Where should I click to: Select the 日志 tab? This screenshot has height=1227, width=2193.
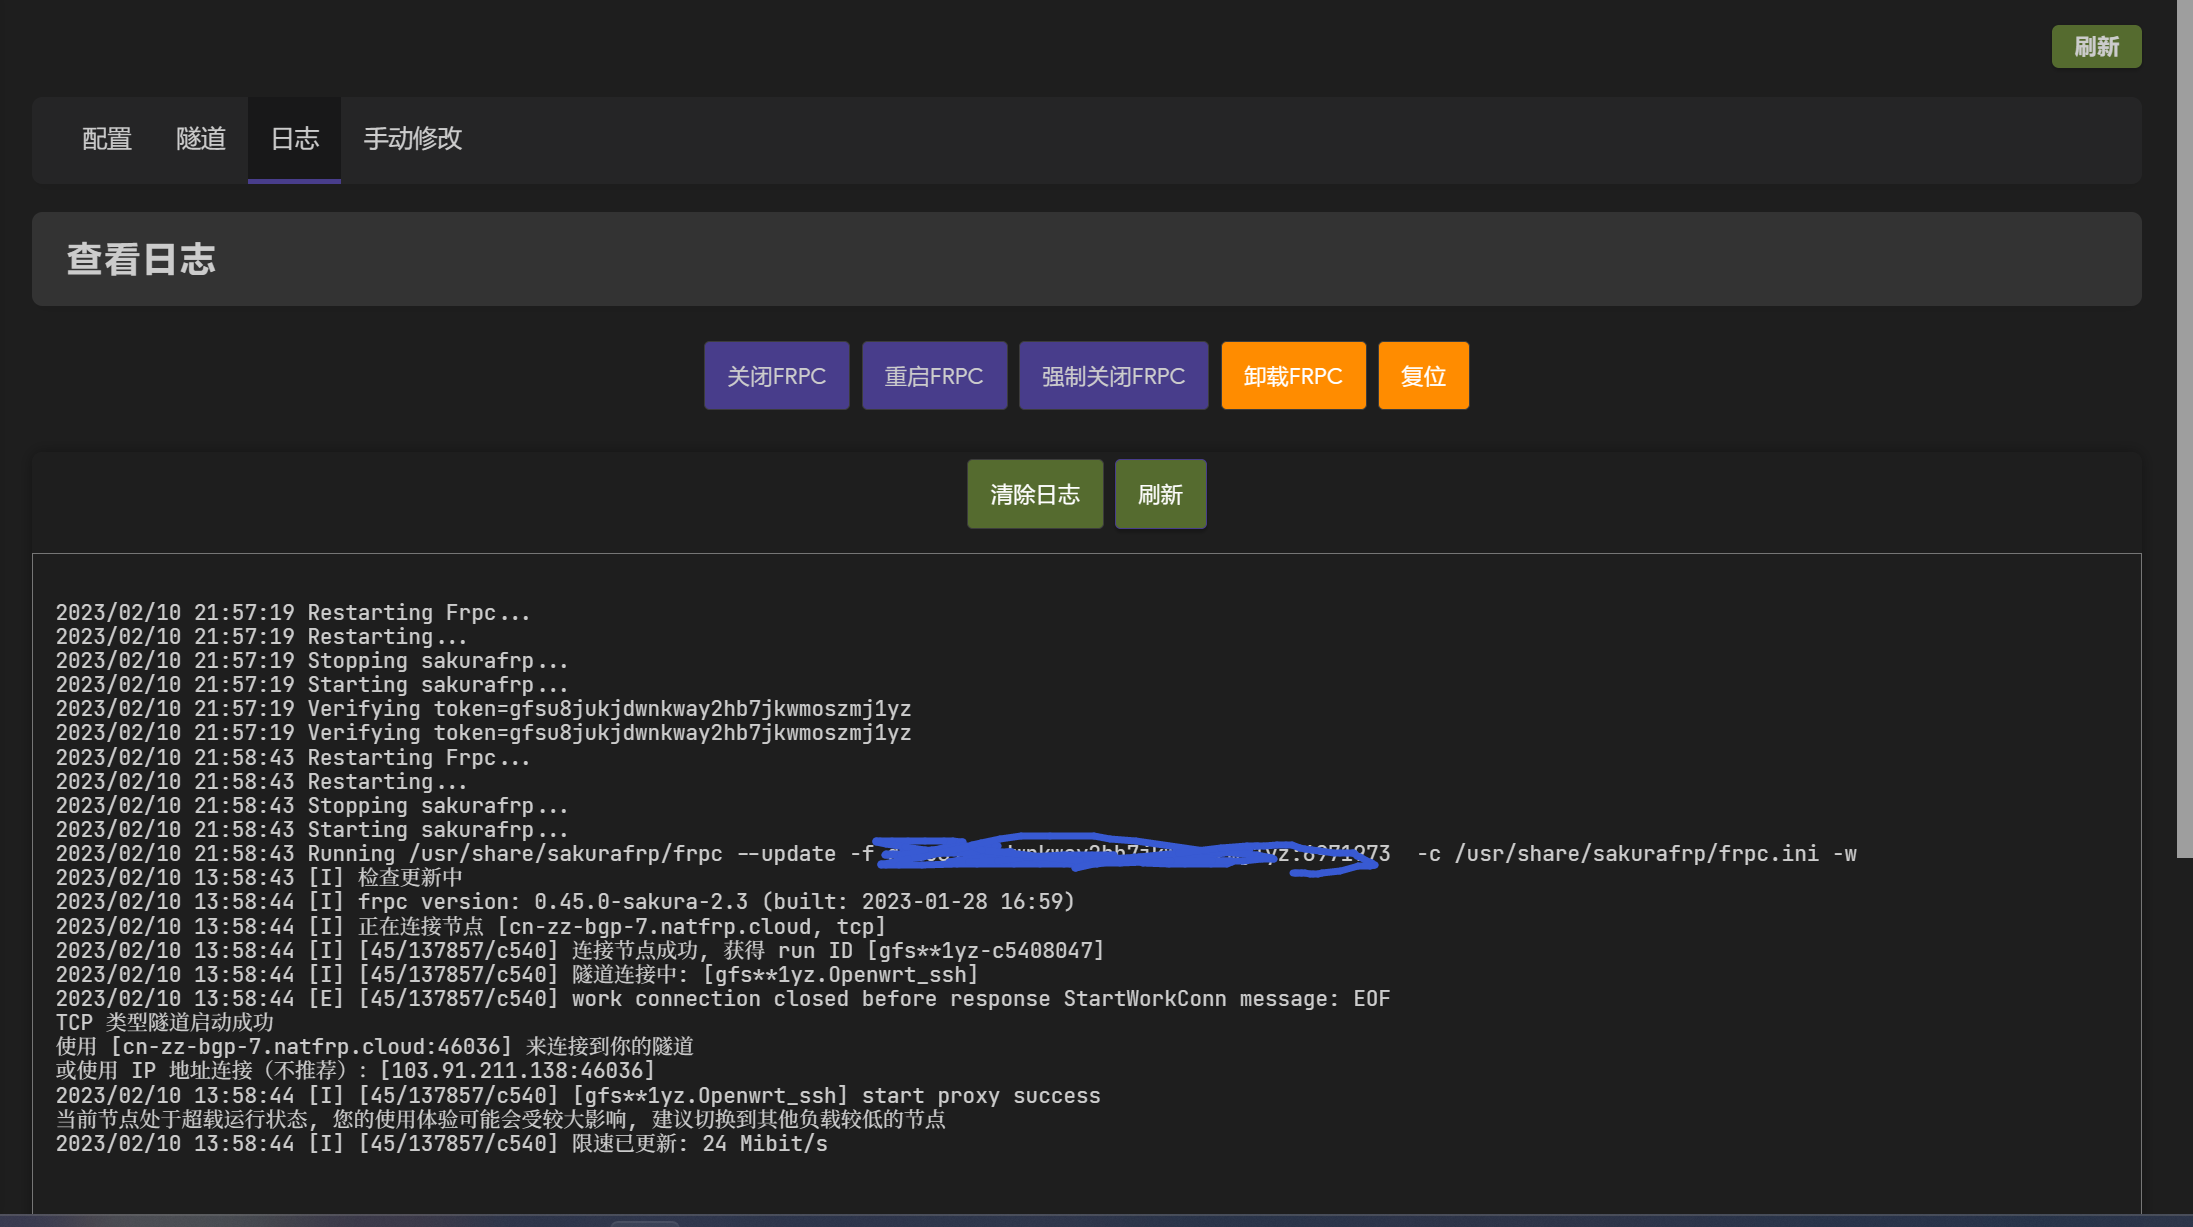click(x=295, y=139)
